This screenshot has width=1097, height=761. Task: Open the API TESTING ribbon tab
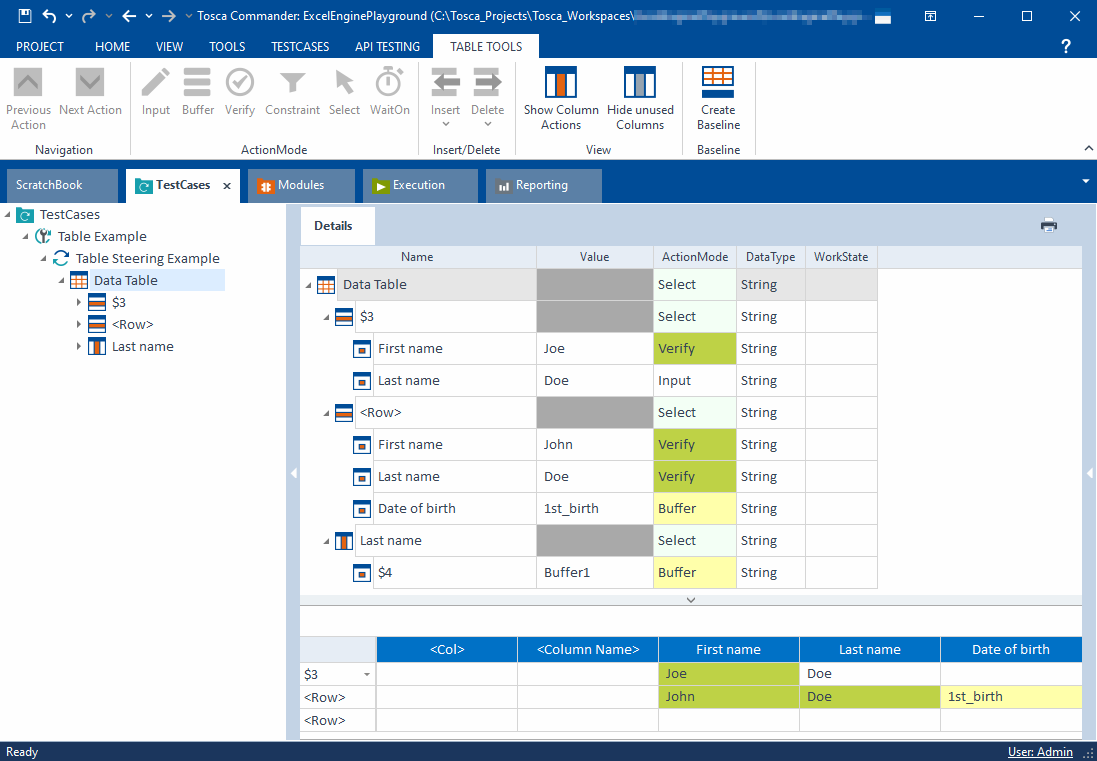pyautogui.click(x=387, y=46)
